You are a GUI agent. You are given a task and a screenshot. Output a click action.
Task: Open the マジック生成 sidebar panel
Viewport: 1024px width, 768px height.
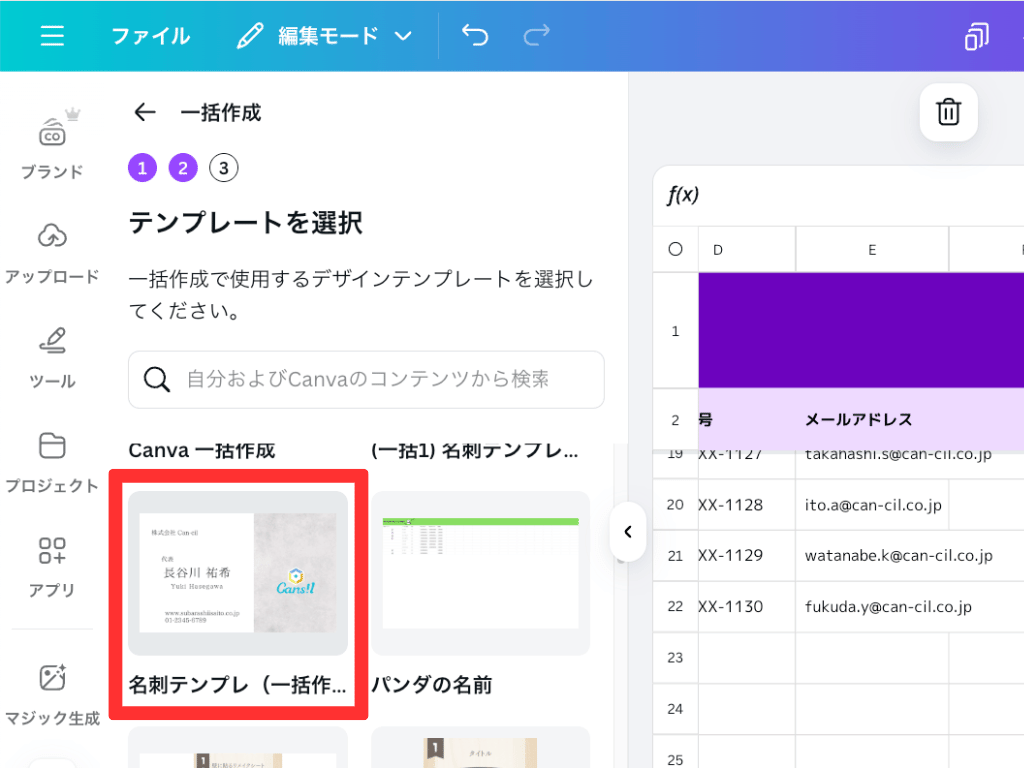point(52,696)
